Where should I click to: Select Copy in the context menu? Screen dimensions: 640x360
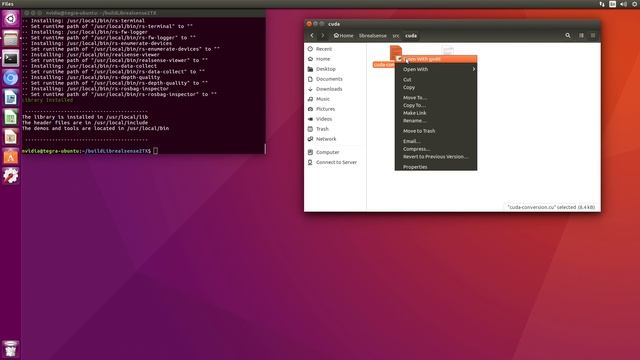[x=436, y=87]
